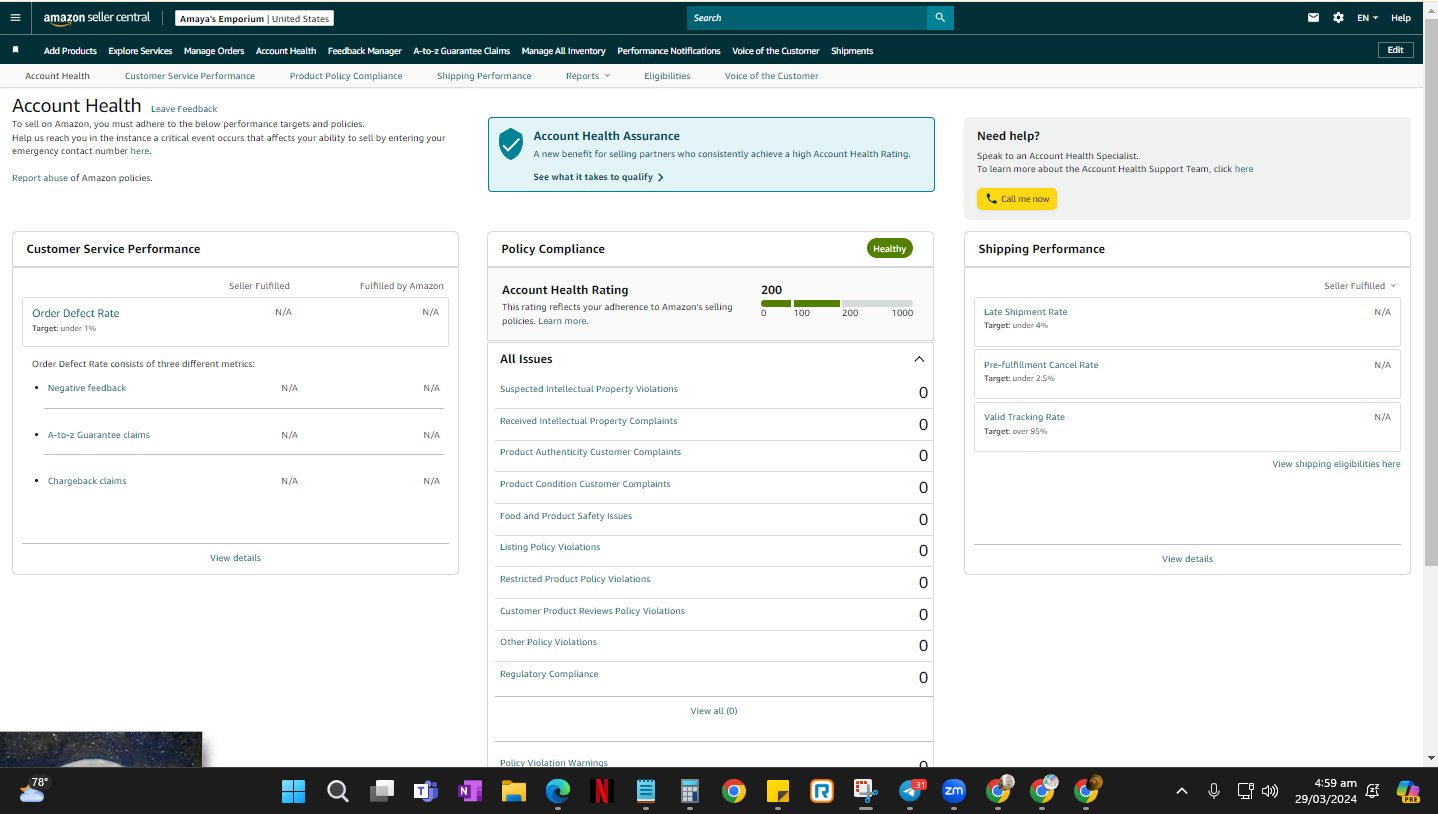The image size is (1438, 814).
Task: Click View details under Customer Service Performance
Action: (x=236, y=558)
